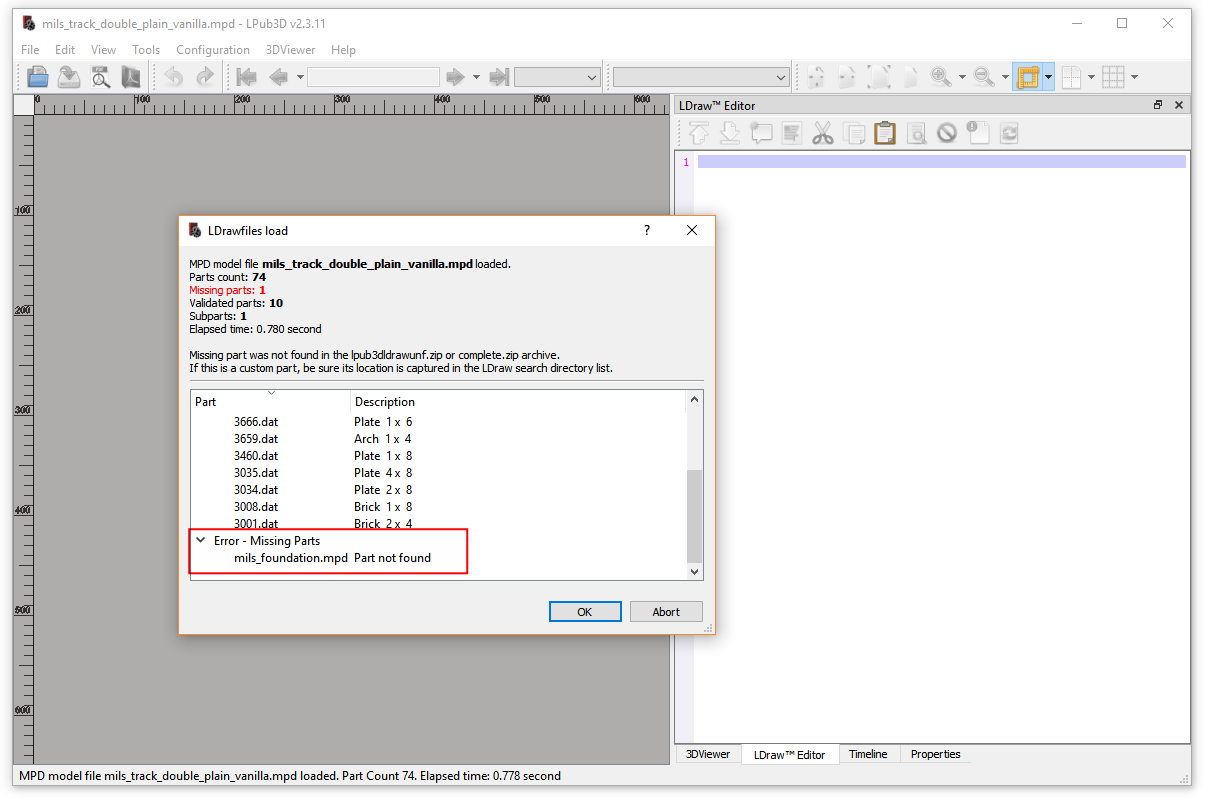Open the Configuration menu

213,49
